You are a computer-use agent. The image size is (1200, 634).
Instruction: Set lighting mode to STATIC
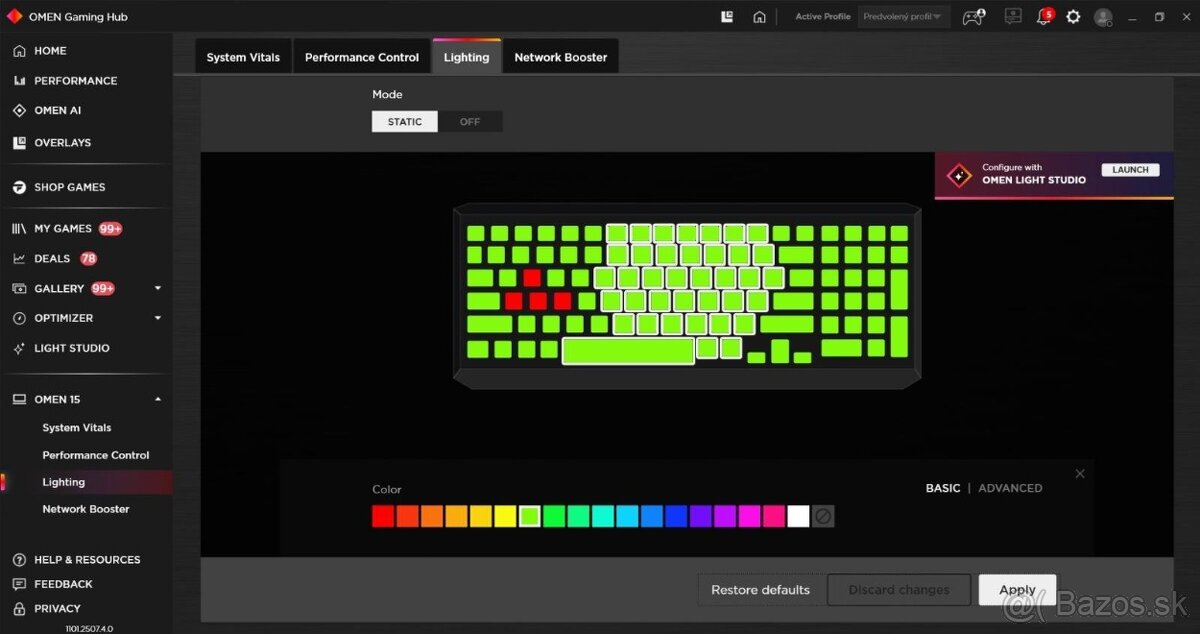tap(405, 122)
